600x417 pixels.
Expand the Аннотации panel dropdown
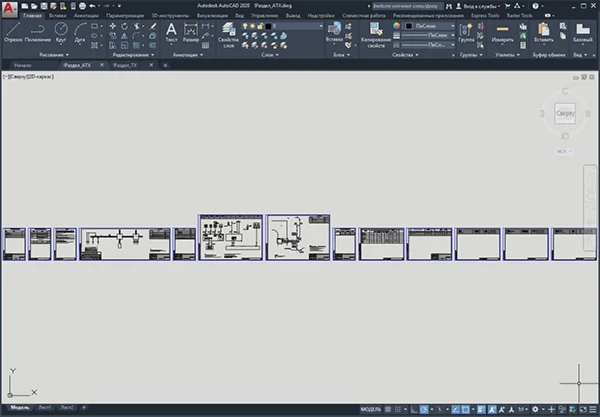click(x=188, y=55)
